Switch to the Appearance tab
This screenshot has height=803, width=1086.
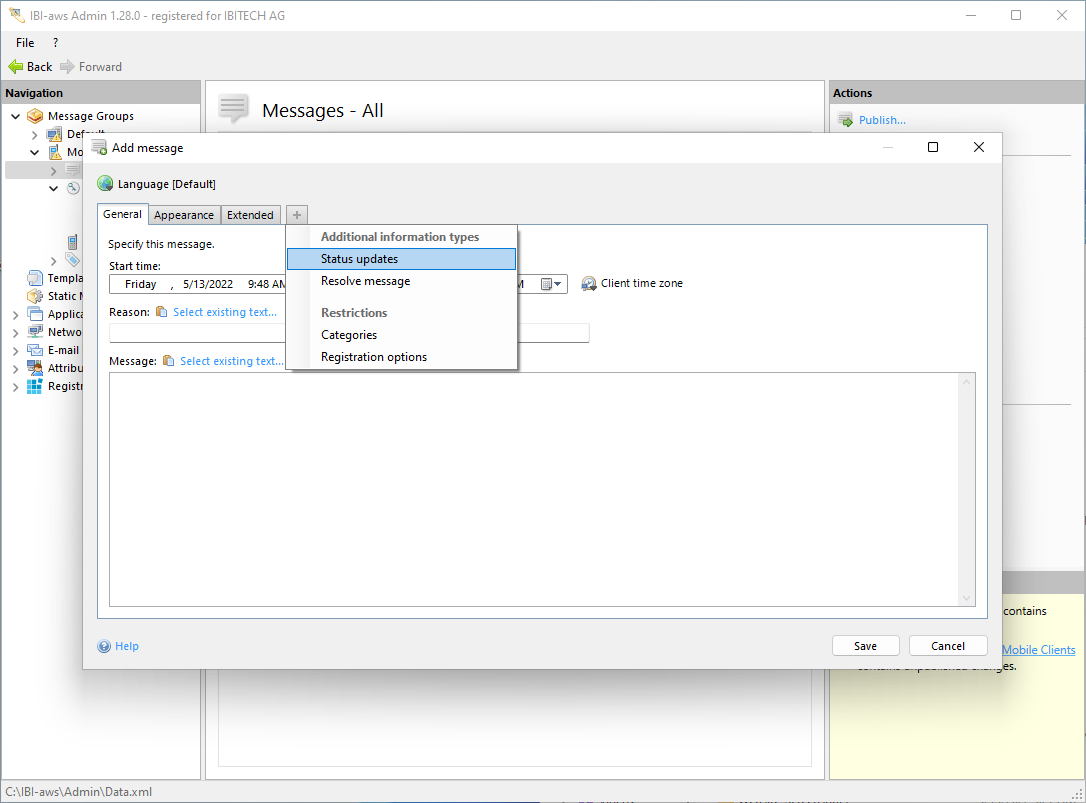[x=184, y=215]
